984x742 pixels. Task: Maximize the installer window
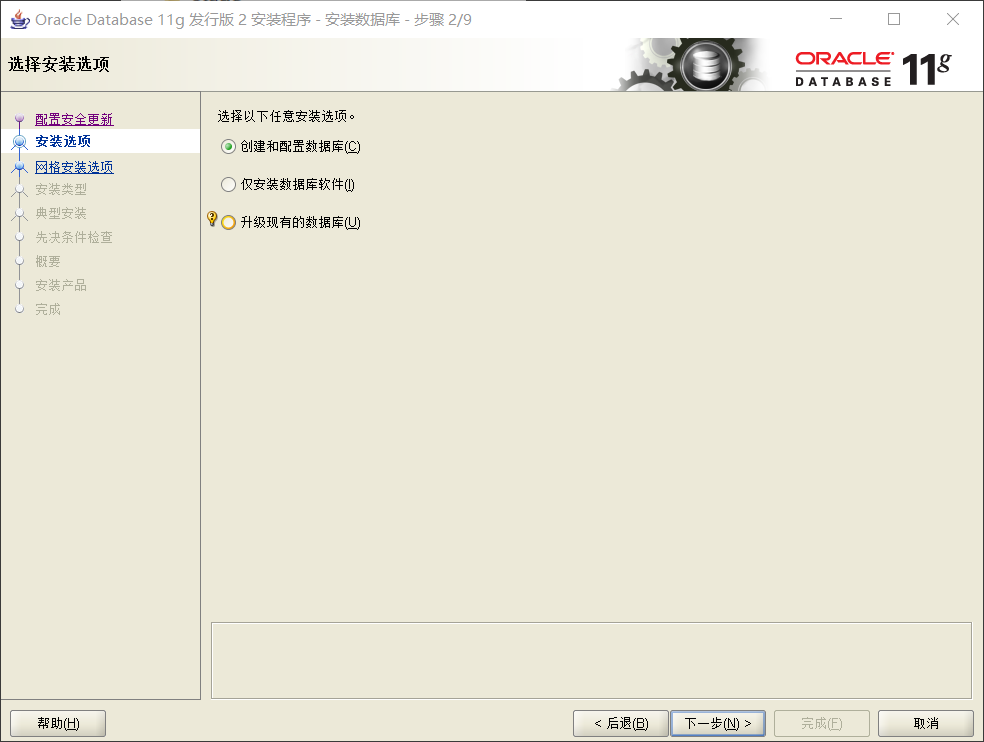pyautogui.click(x=894, y=19)
